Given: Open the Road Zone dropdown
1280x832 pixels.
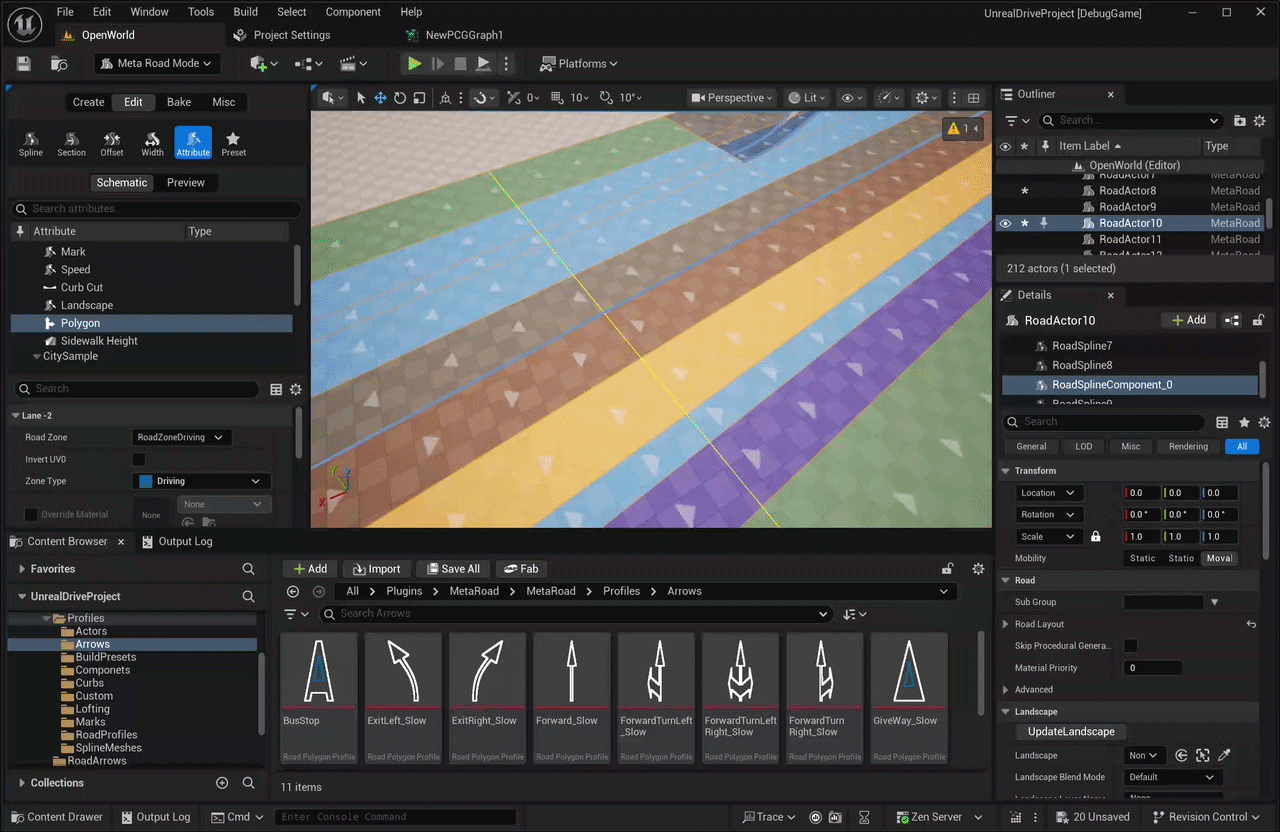Looking at the screenshot, I should tap(181, 437).
